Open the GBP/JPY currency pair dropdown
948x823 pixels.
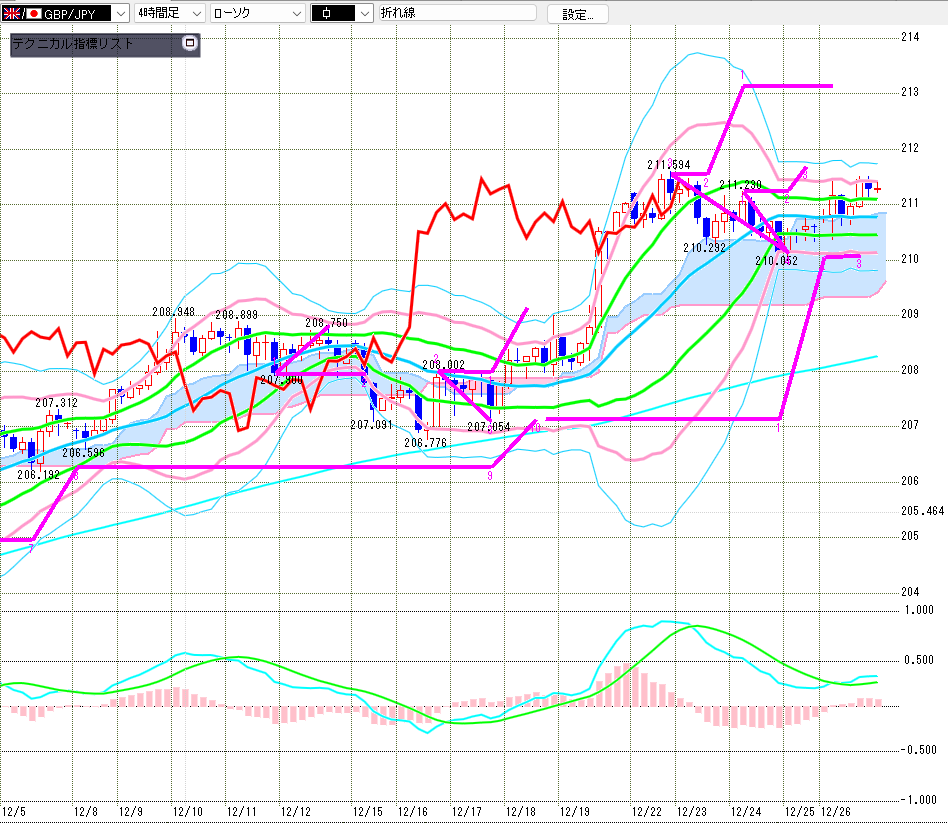pos(120,13)
